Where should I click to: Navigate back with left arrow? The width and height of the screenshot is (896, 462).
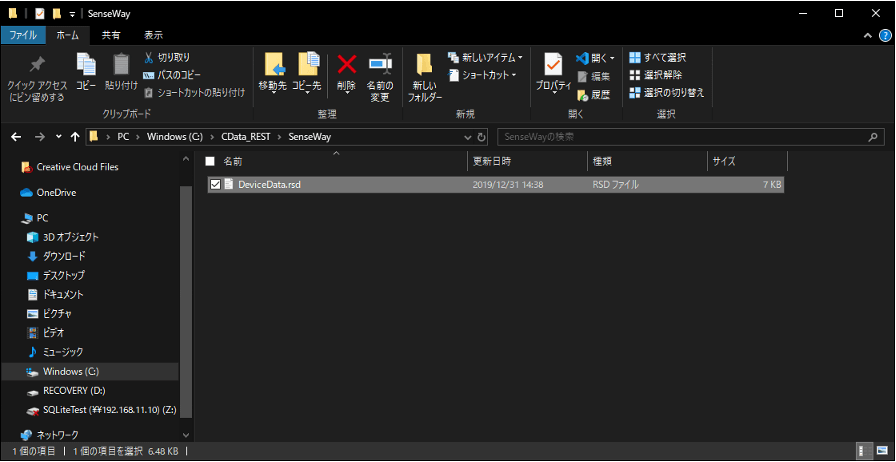(16, 137)
